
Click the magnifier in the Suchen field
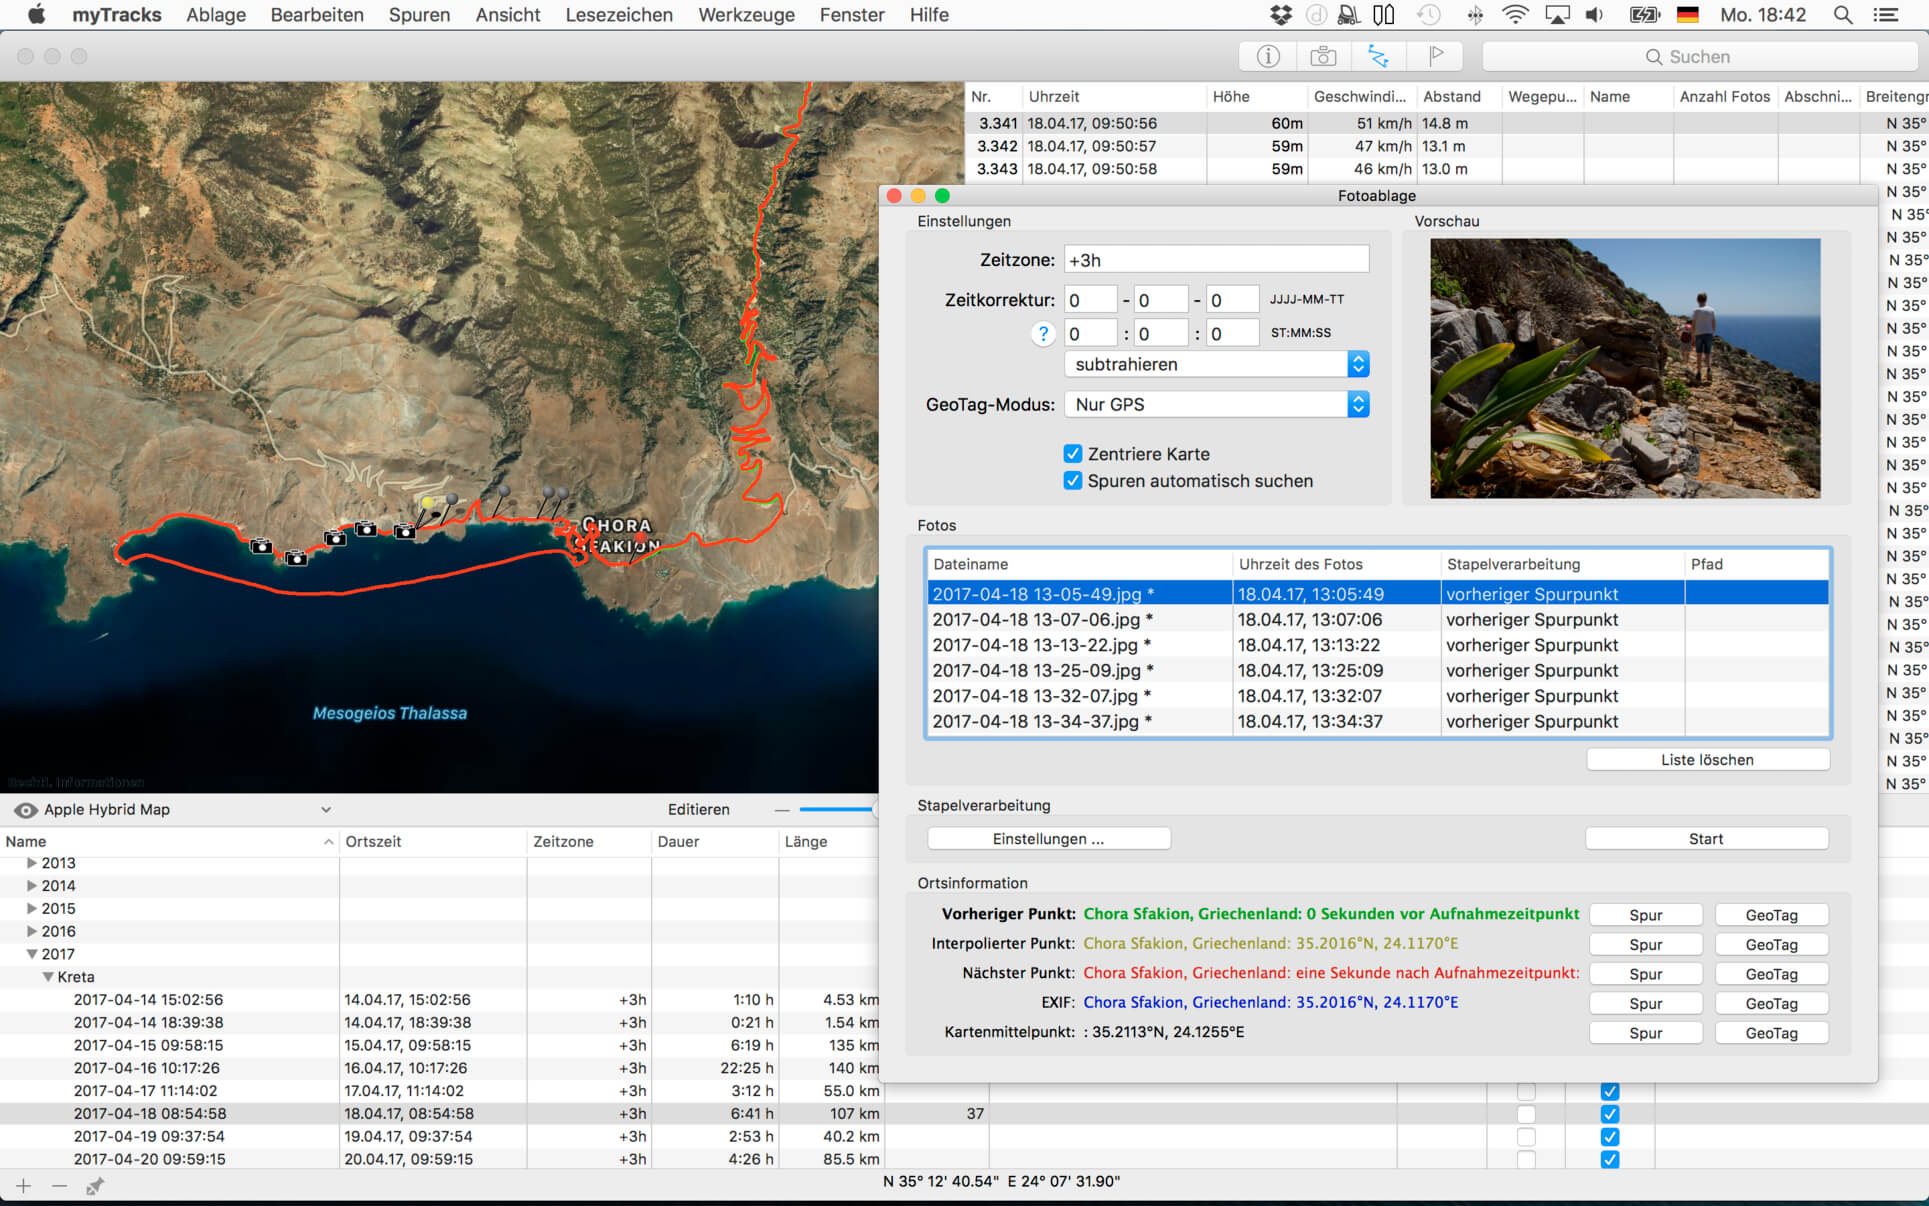(x=1654, y=57)
